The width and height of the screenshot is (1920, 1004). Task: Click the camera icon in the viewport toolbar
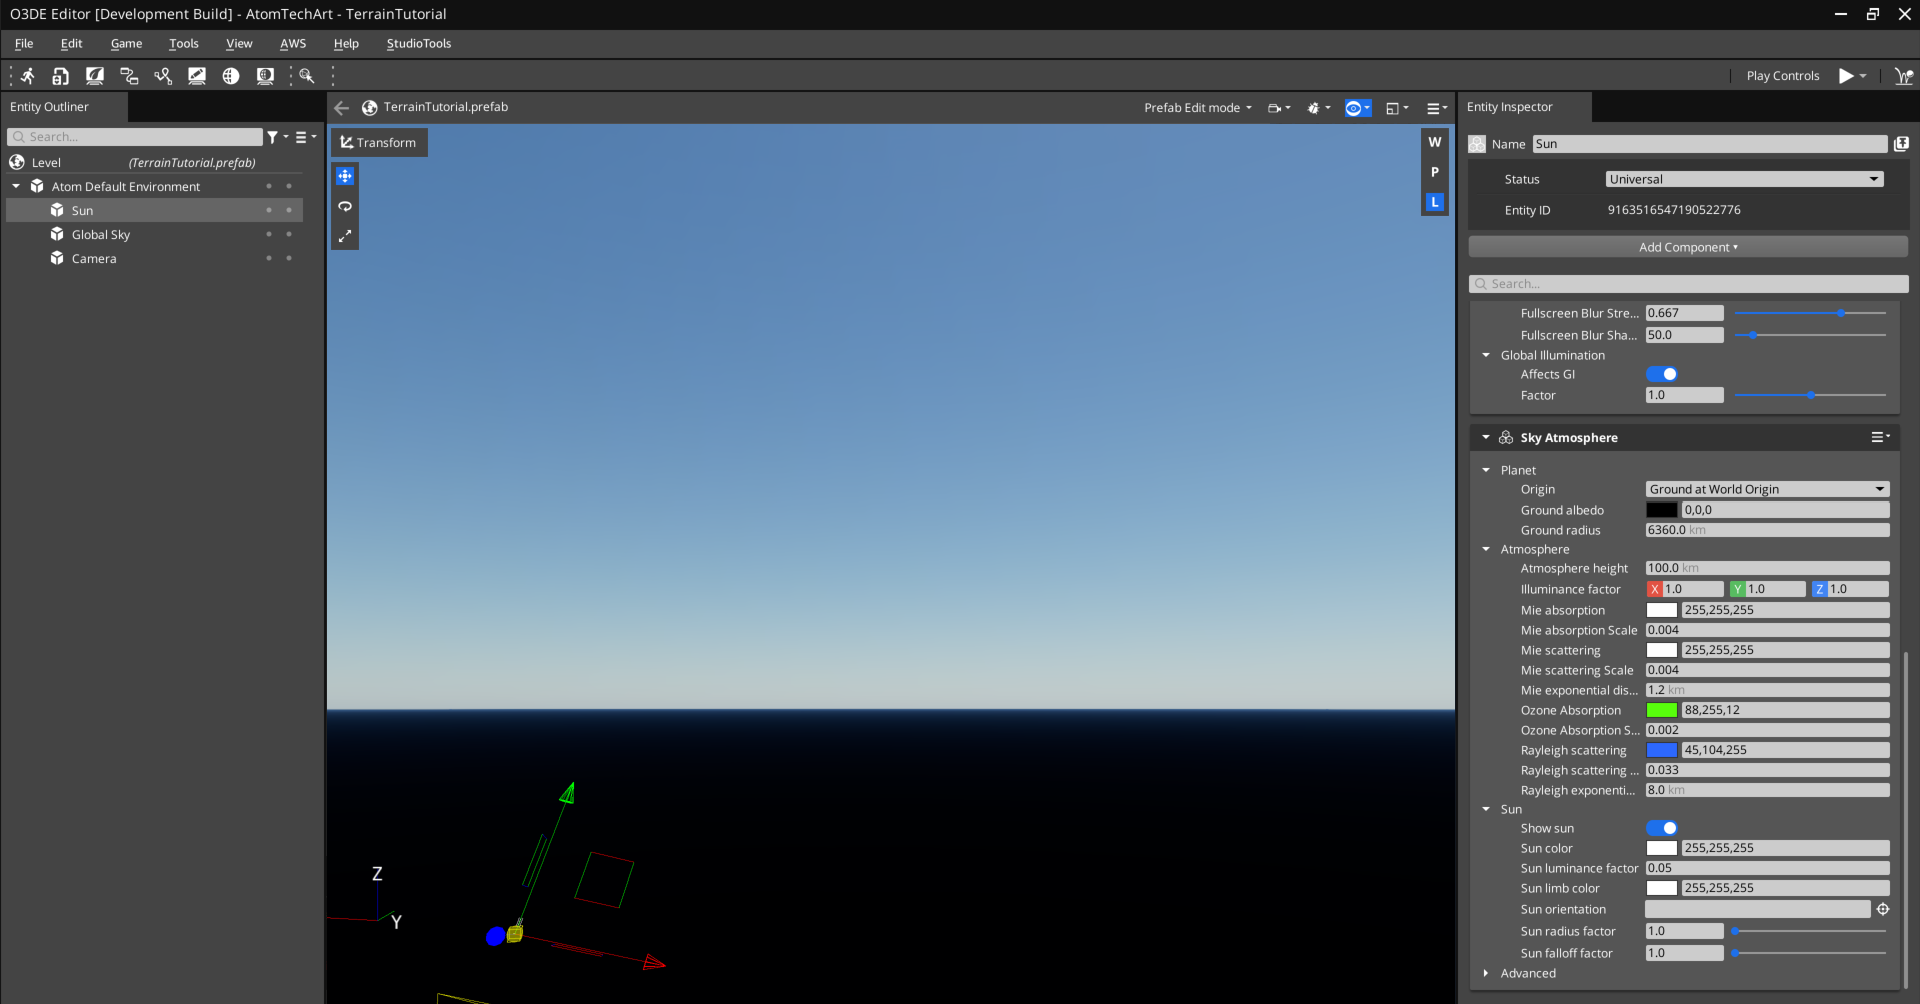(x=1273, y=108)
